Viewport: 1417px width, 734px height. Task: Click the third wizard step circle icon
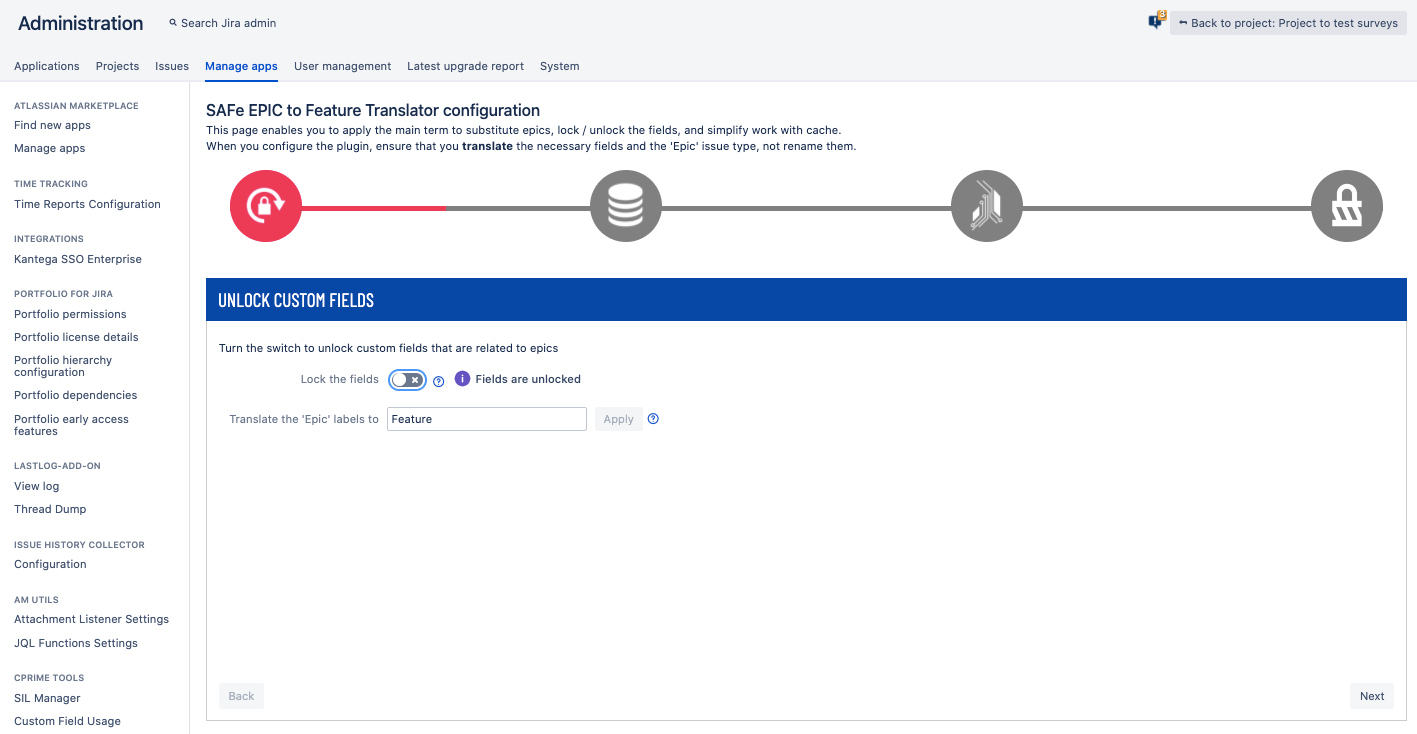coord(987,206)
